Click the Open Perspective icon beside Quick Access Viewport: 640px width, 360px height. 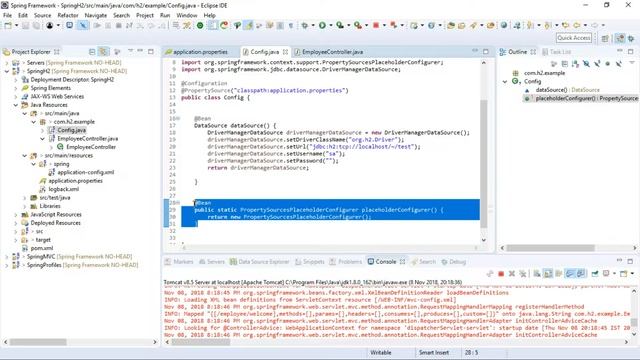[605, 38]
